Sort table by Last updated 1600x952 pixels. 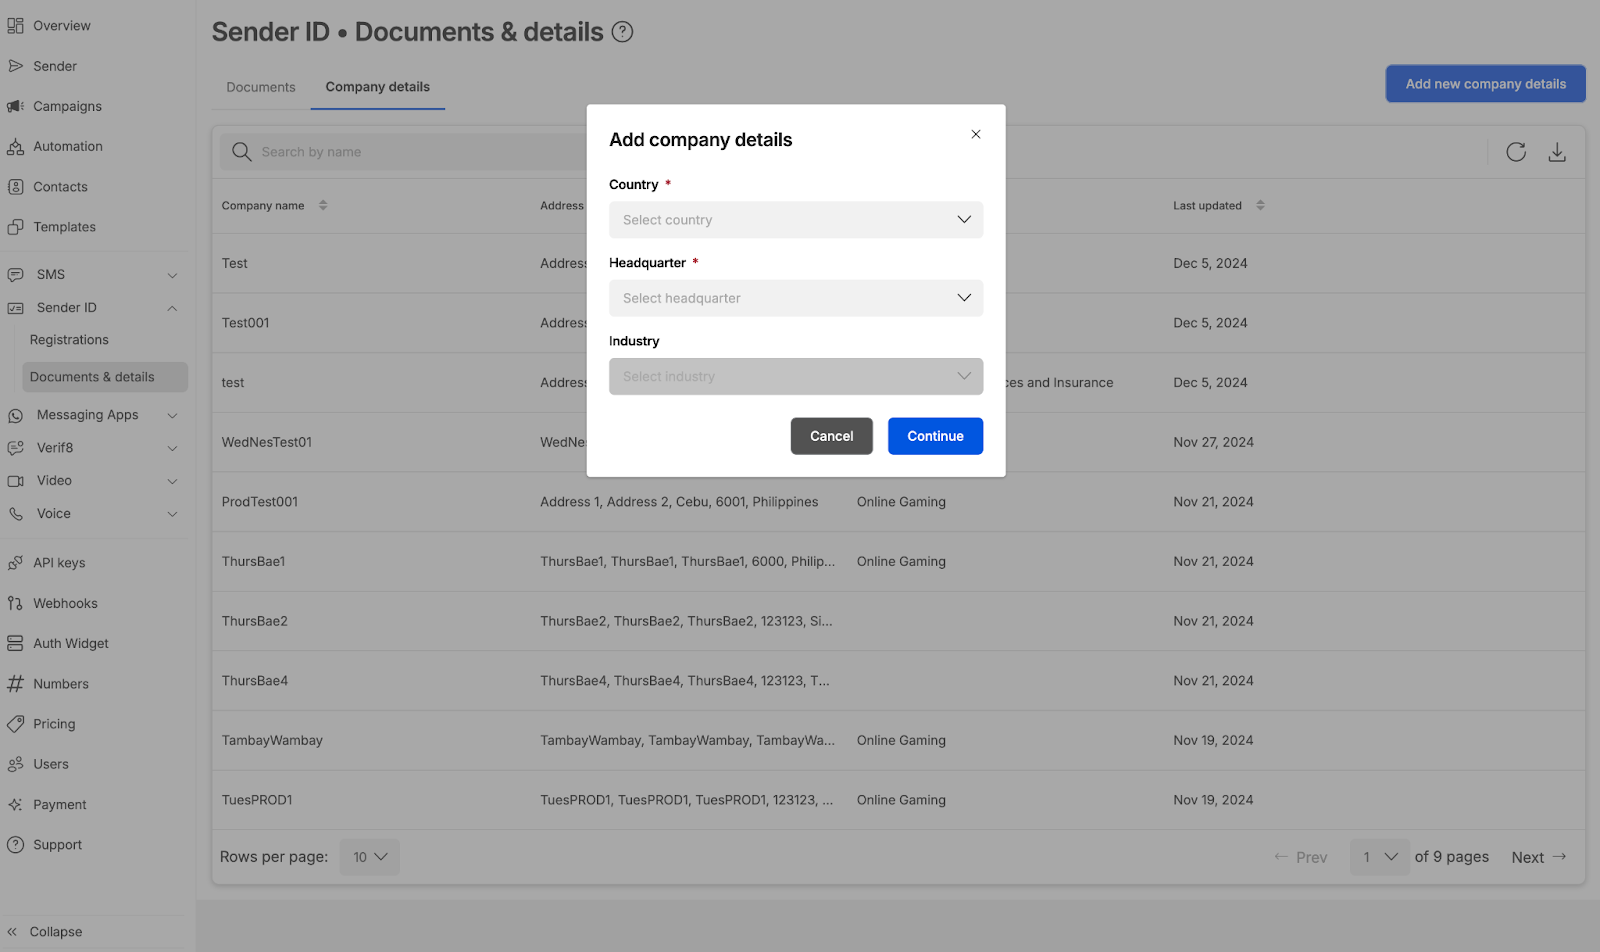[x=1260, y=206]
